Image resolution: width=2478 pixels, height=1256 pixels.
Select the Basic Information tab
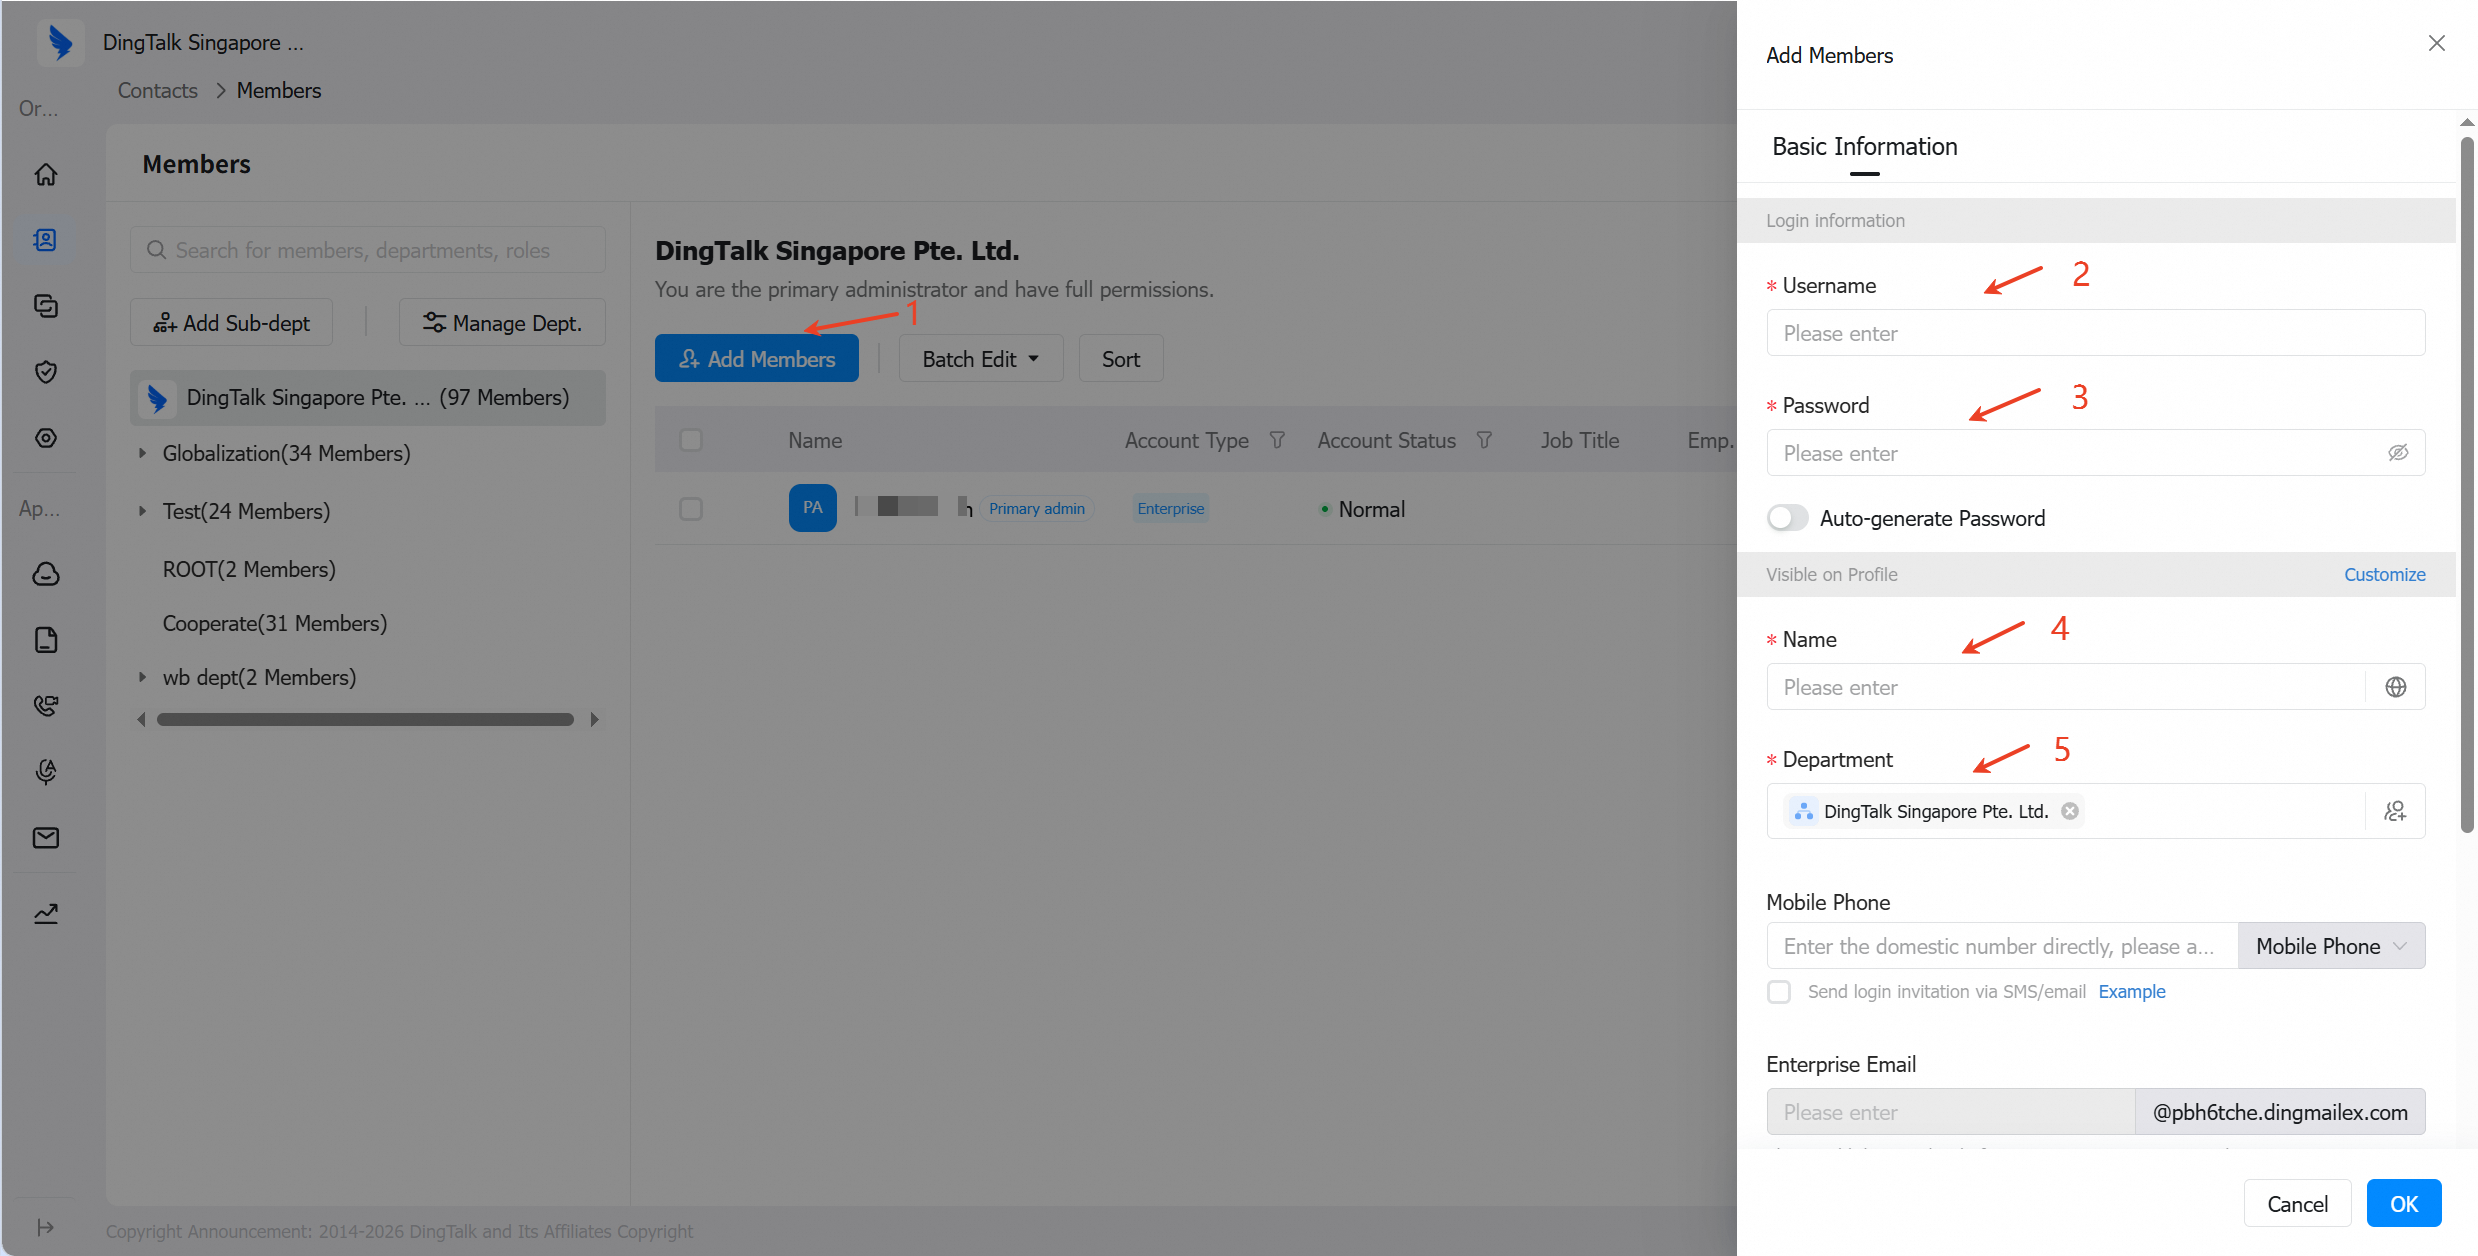click(1865, 147)
